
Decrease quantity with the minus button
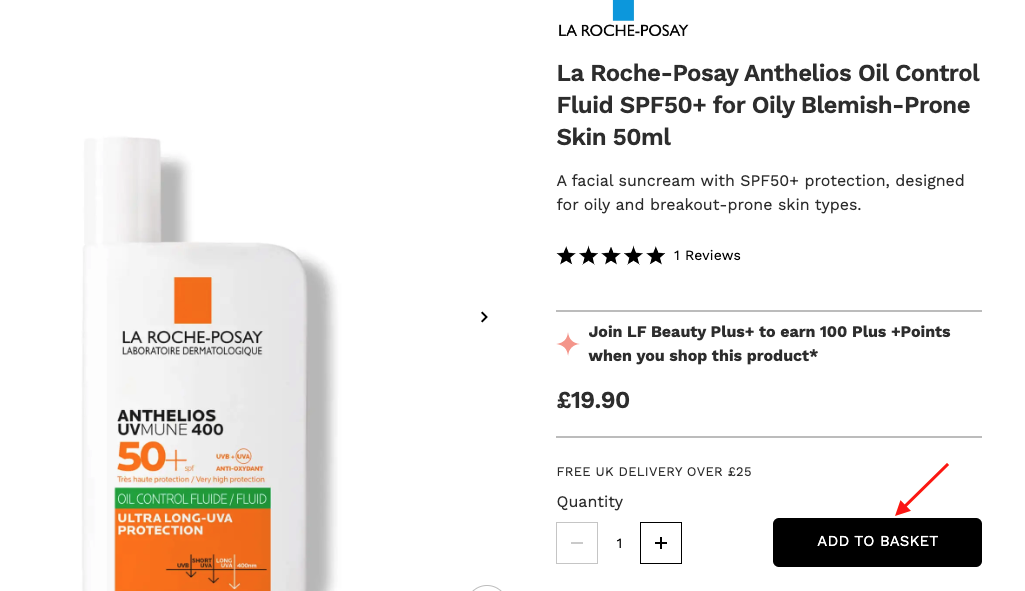(577, 543)
